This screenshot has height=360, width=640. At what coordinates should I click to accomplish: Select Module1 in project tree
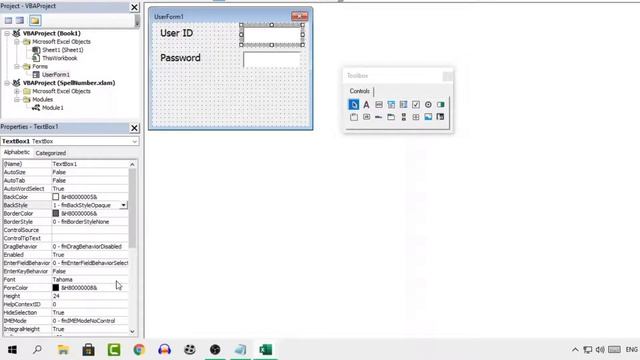point(53,108)
